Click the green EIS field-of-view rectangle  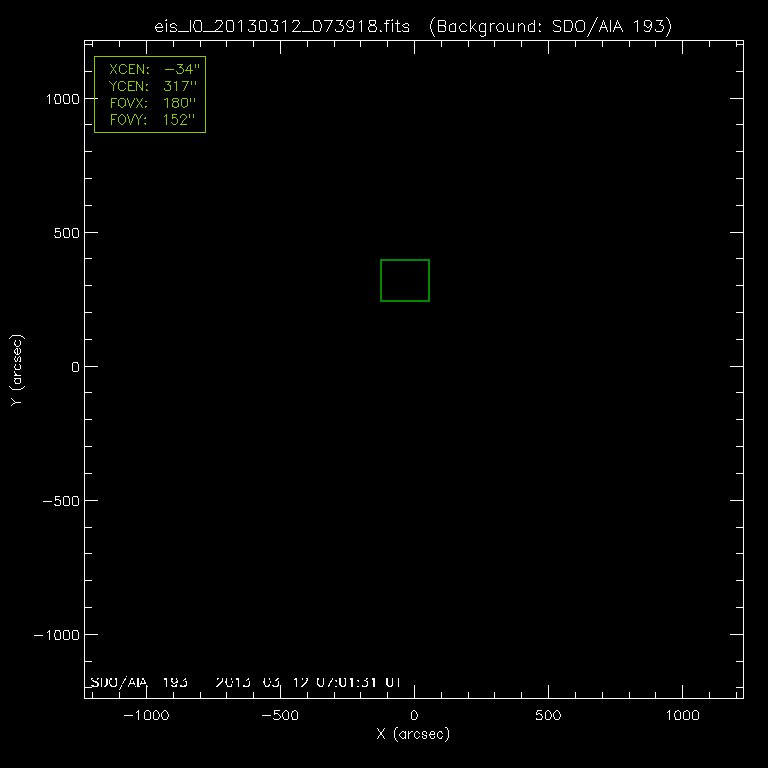405,280
